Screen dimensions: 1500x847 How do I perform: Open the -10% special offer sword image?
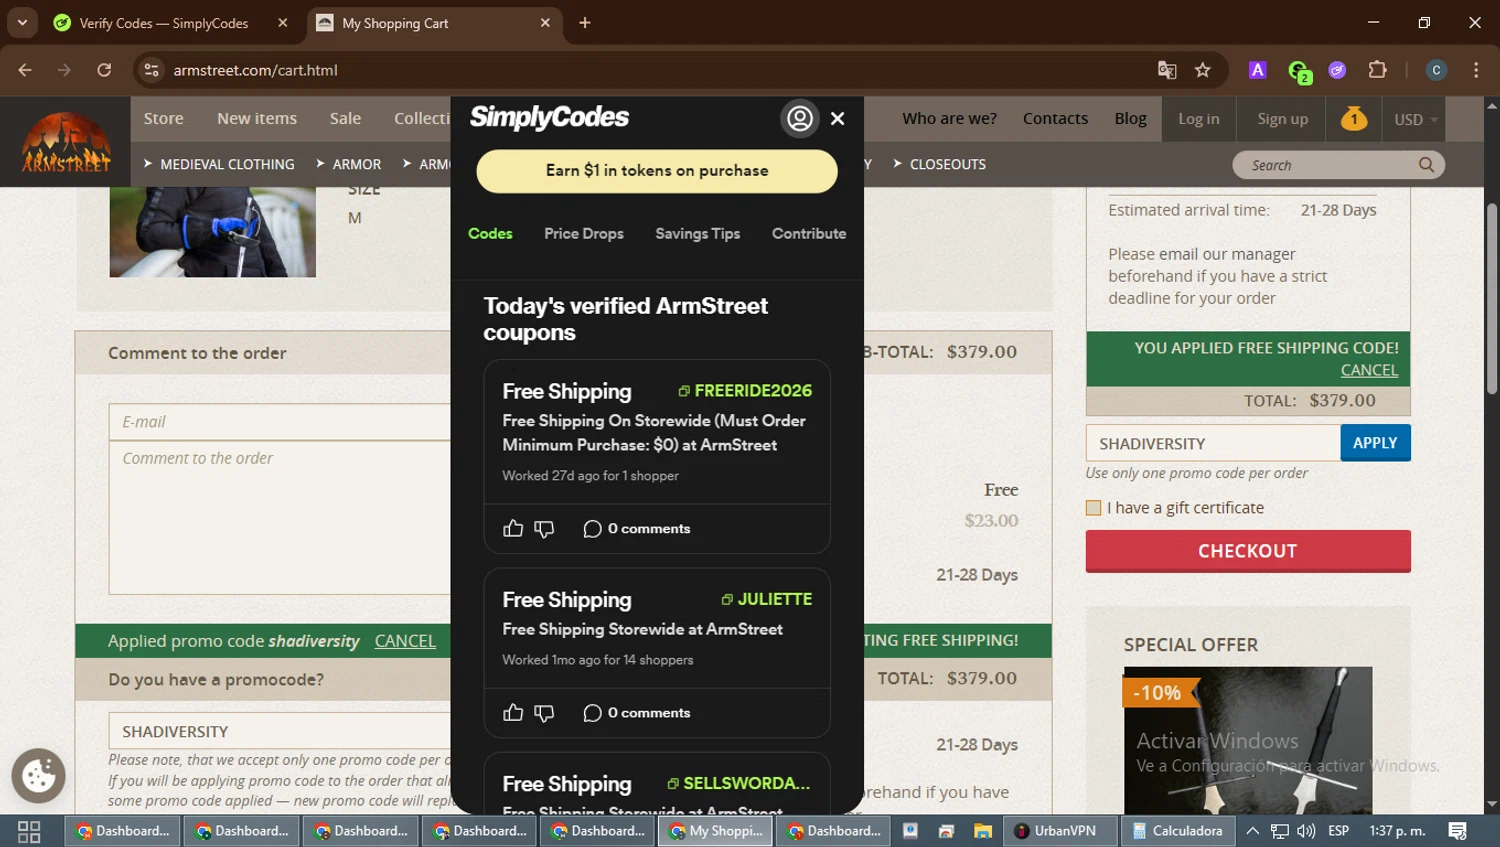1248,740
